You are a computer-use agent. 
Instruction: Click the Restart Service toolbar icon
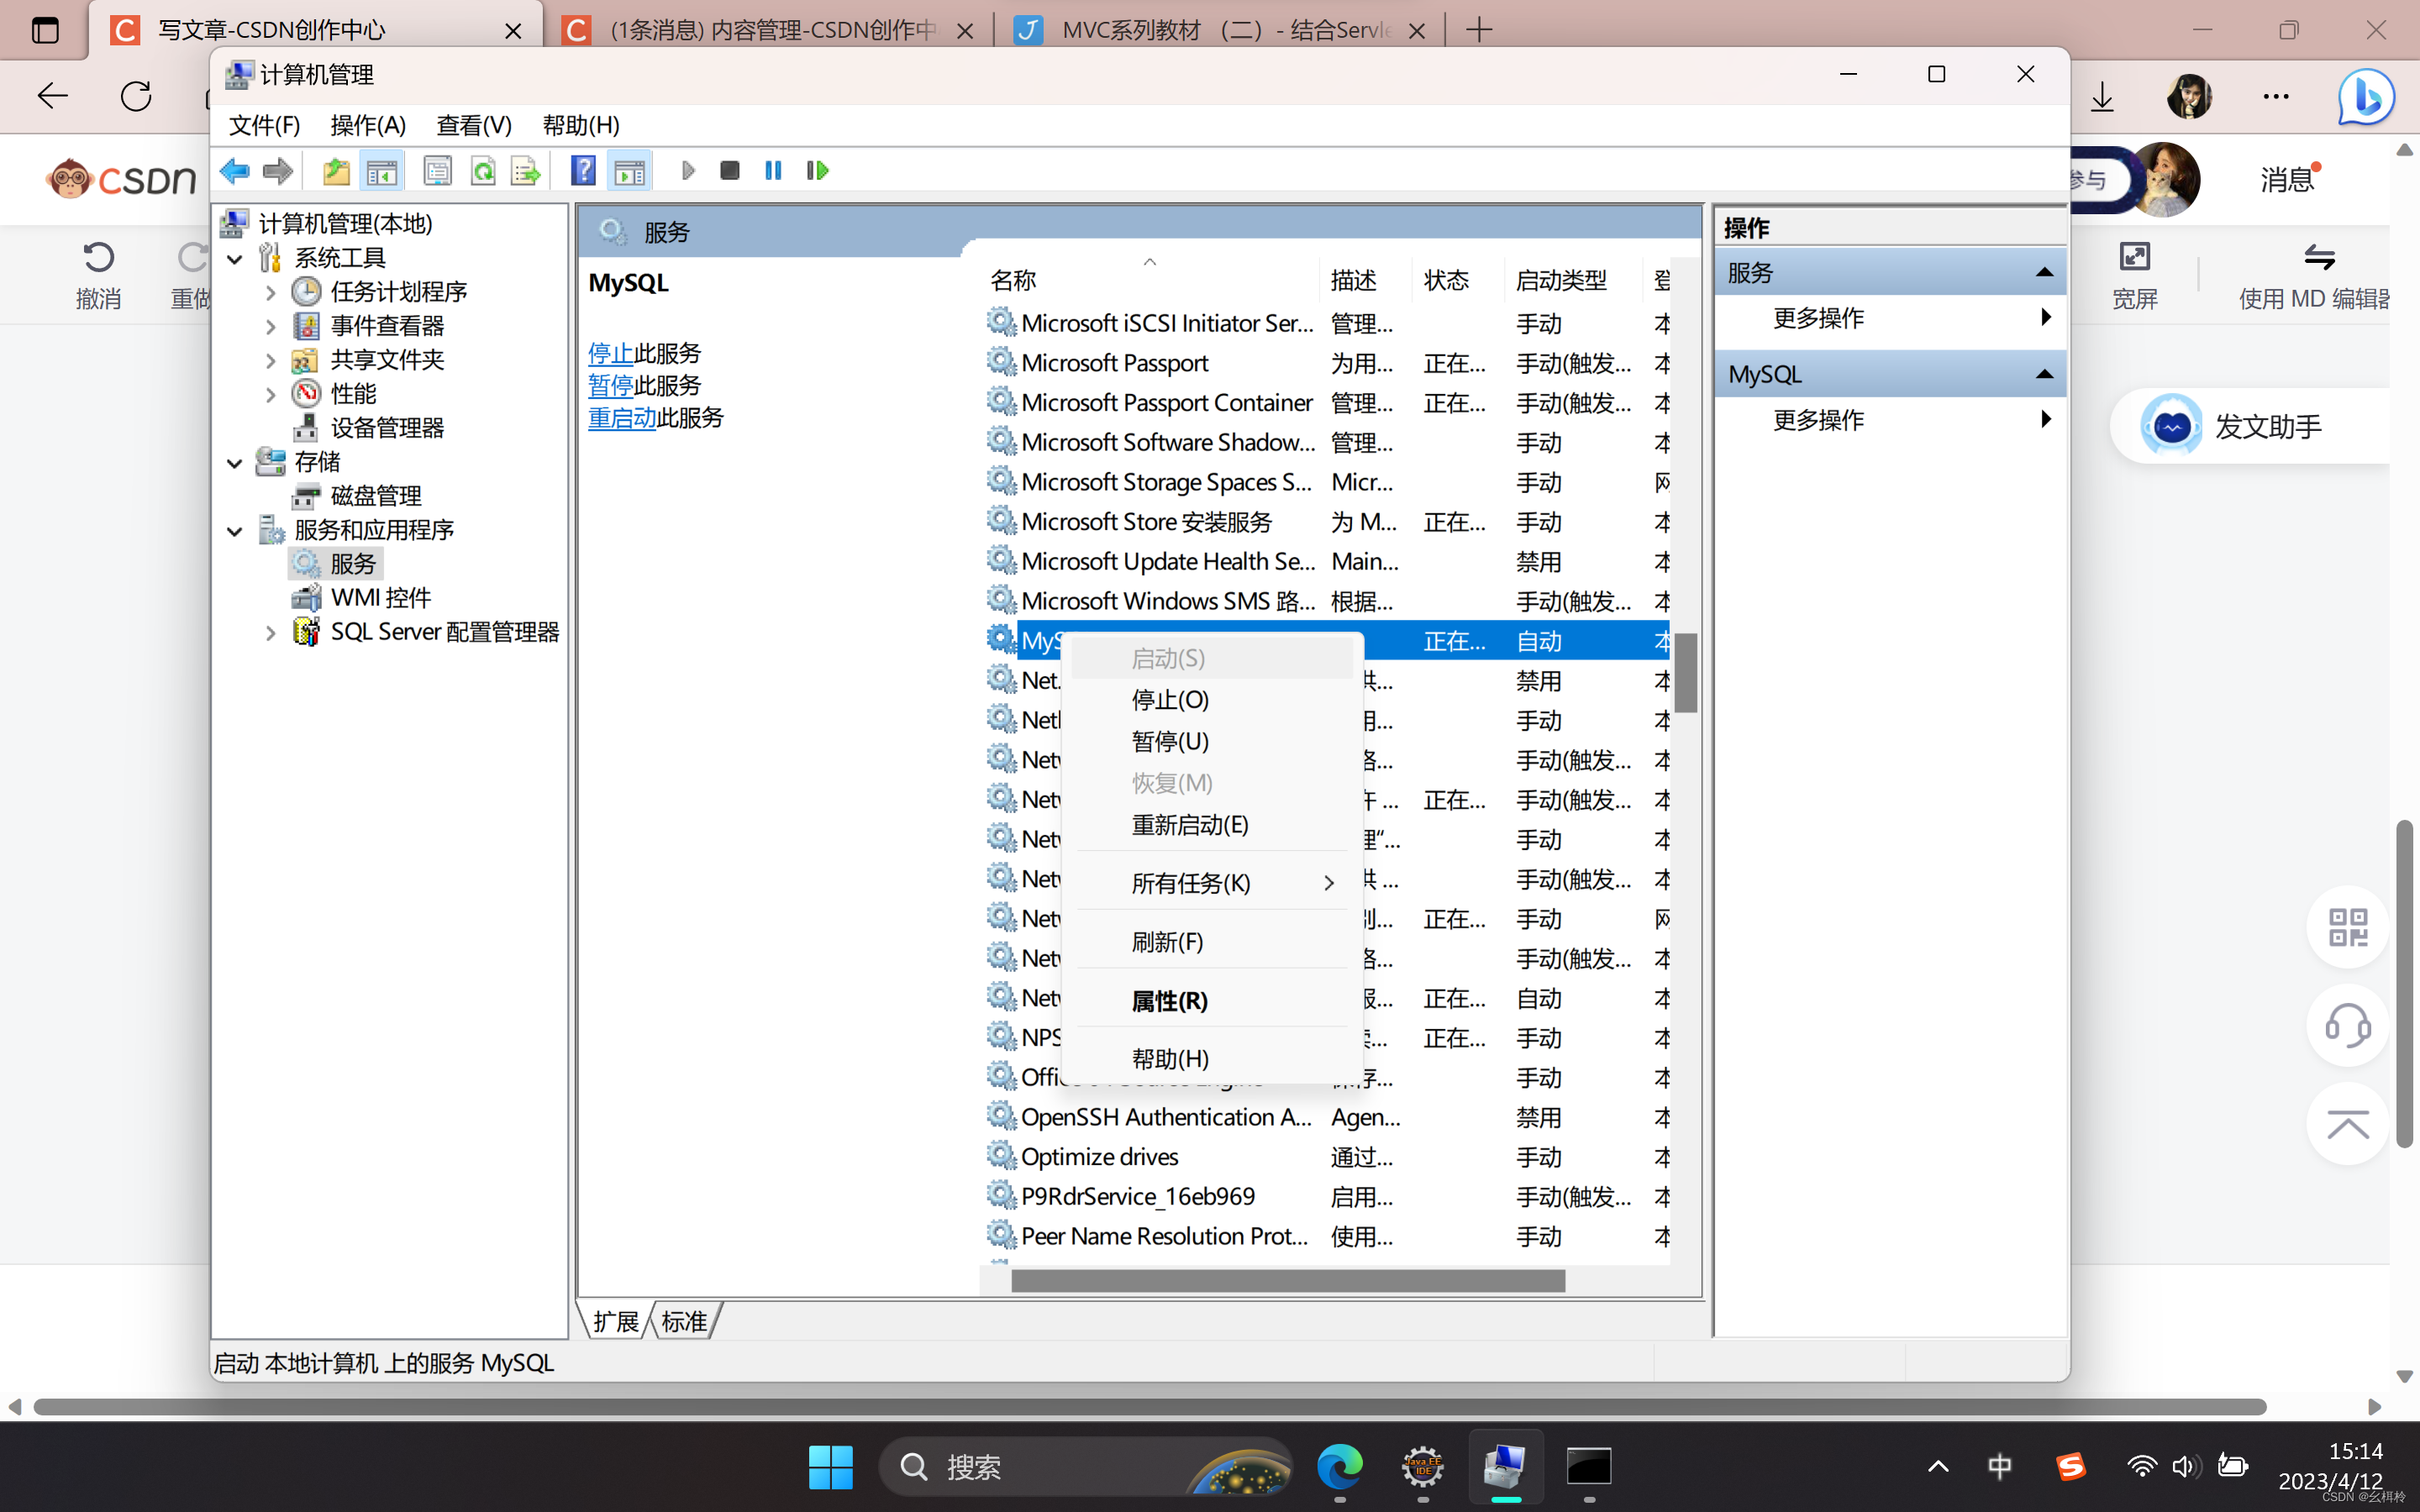[817, 171]
